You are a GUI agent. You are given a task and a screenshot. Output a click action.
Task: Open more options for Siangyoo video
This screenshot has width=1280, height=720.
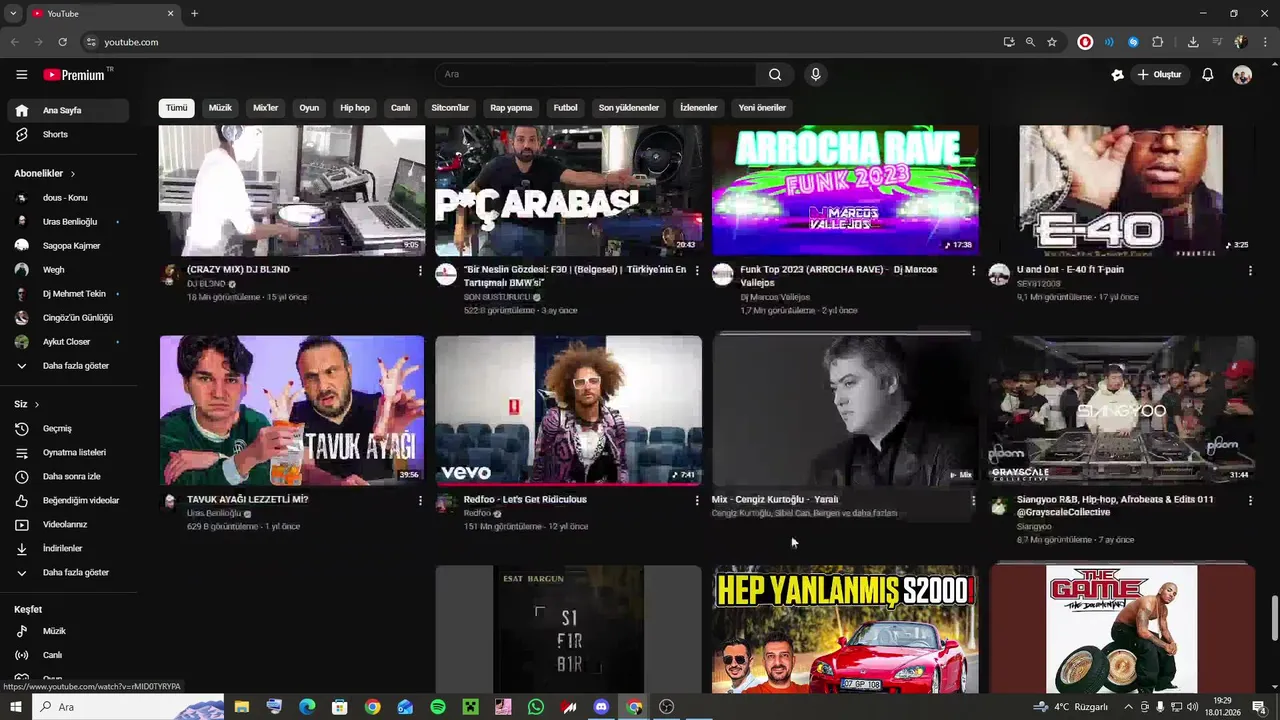1250,500
